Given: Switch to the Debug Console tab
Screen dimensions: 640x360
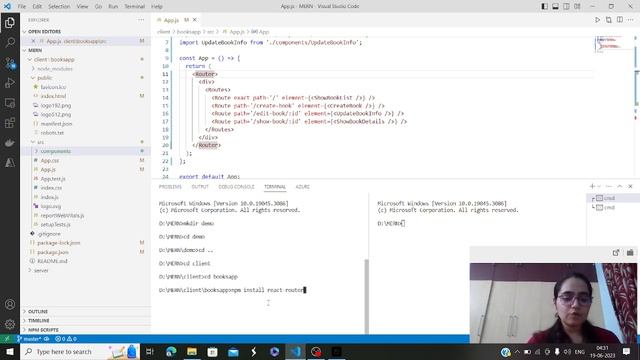Looking at the screenshot, I should pyautogui.click(x=236, y=187).
